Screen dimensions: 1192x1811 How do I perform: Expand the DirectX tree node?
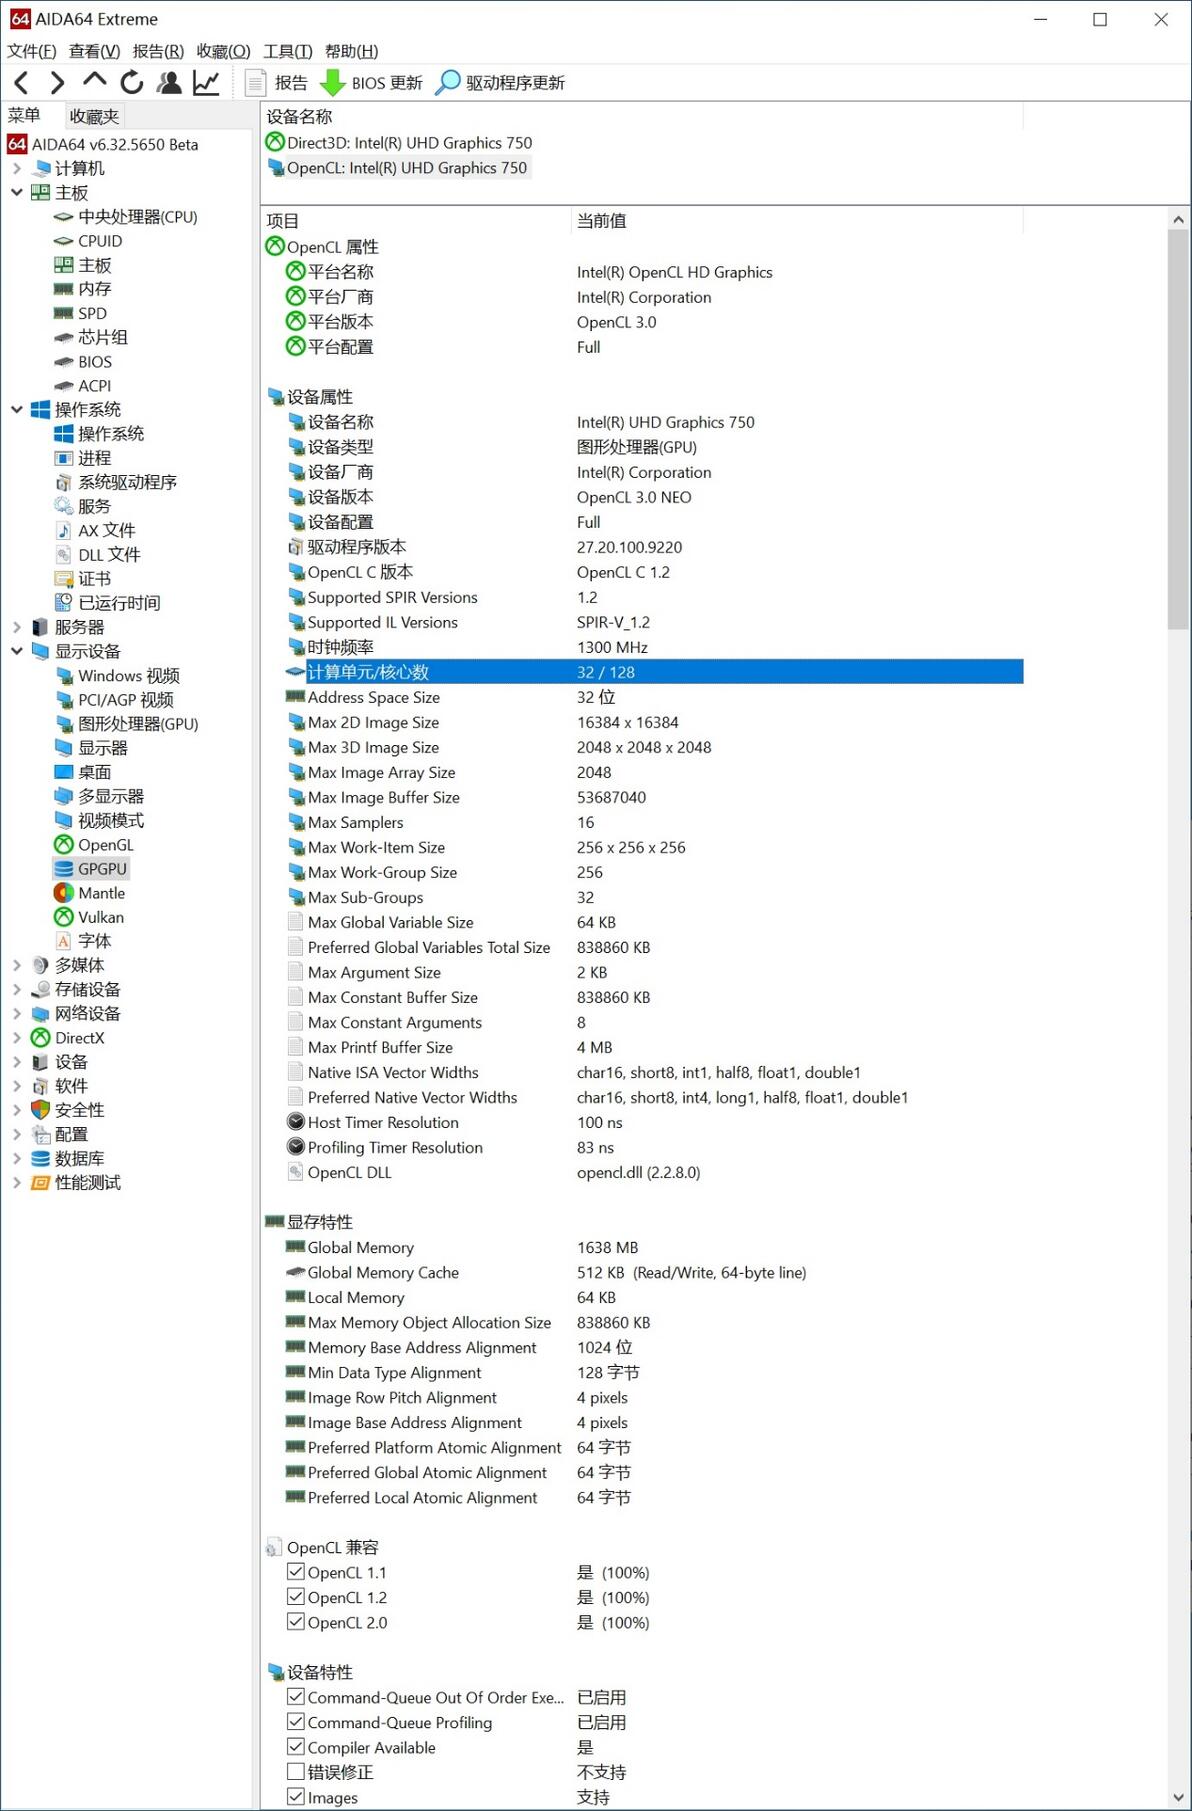click(x=17, y=1038)
